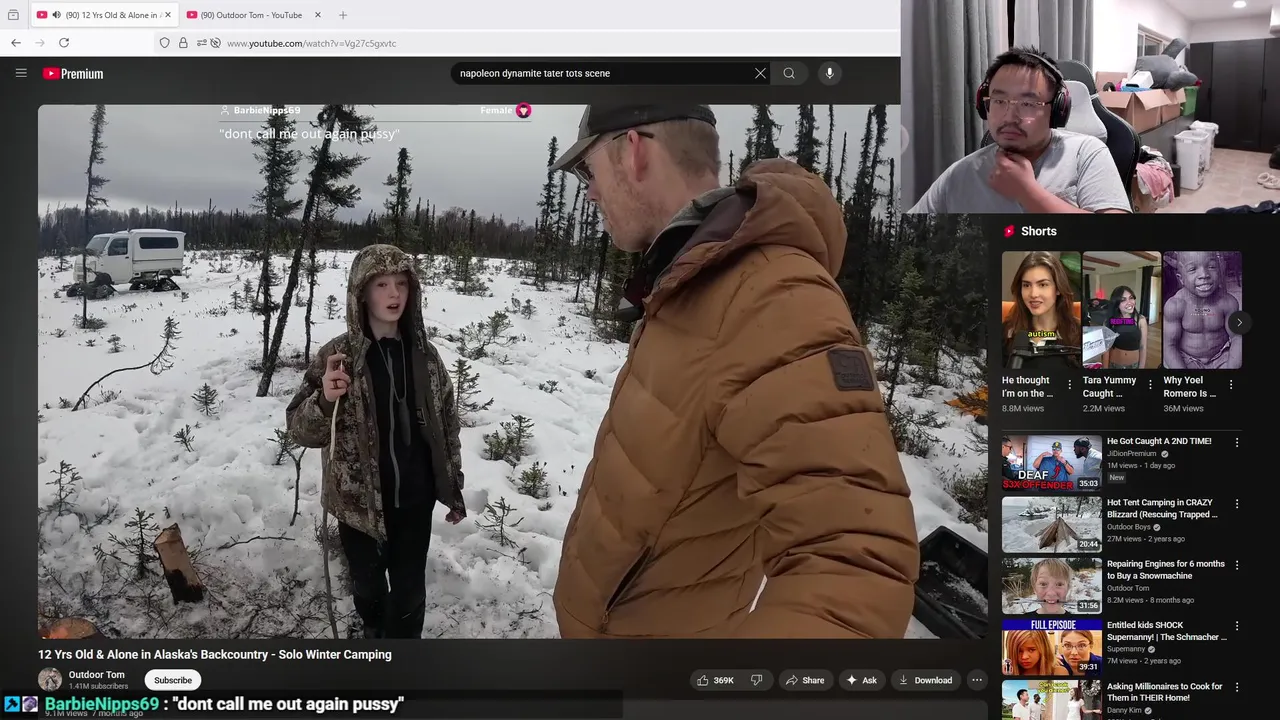The width and height of the screenshot is (1280, 720).
Task: Close the '12 Yrs Old & Alone' tab
Action: click(x=168, y=15)
